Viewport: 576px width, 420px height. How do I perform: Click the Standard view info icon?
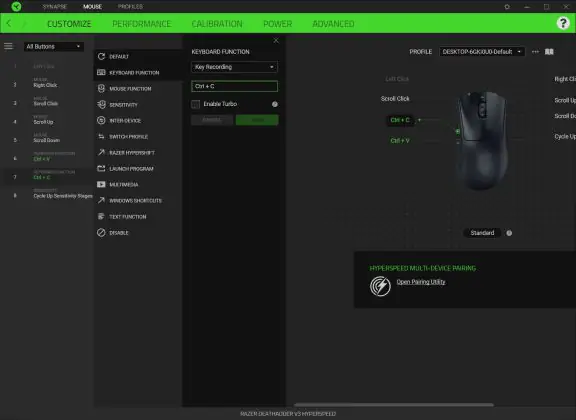(509, 233)
